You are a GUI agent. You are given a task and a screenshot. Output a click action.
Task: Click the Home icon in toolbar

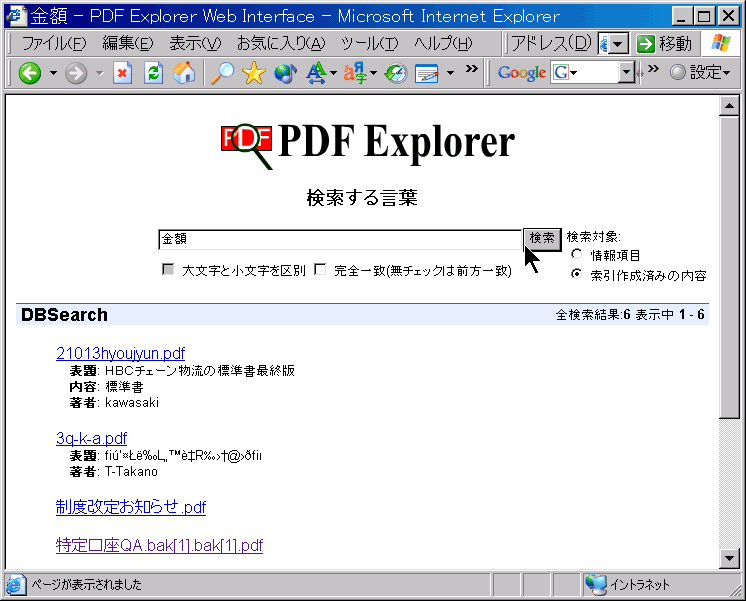(184, 73)
